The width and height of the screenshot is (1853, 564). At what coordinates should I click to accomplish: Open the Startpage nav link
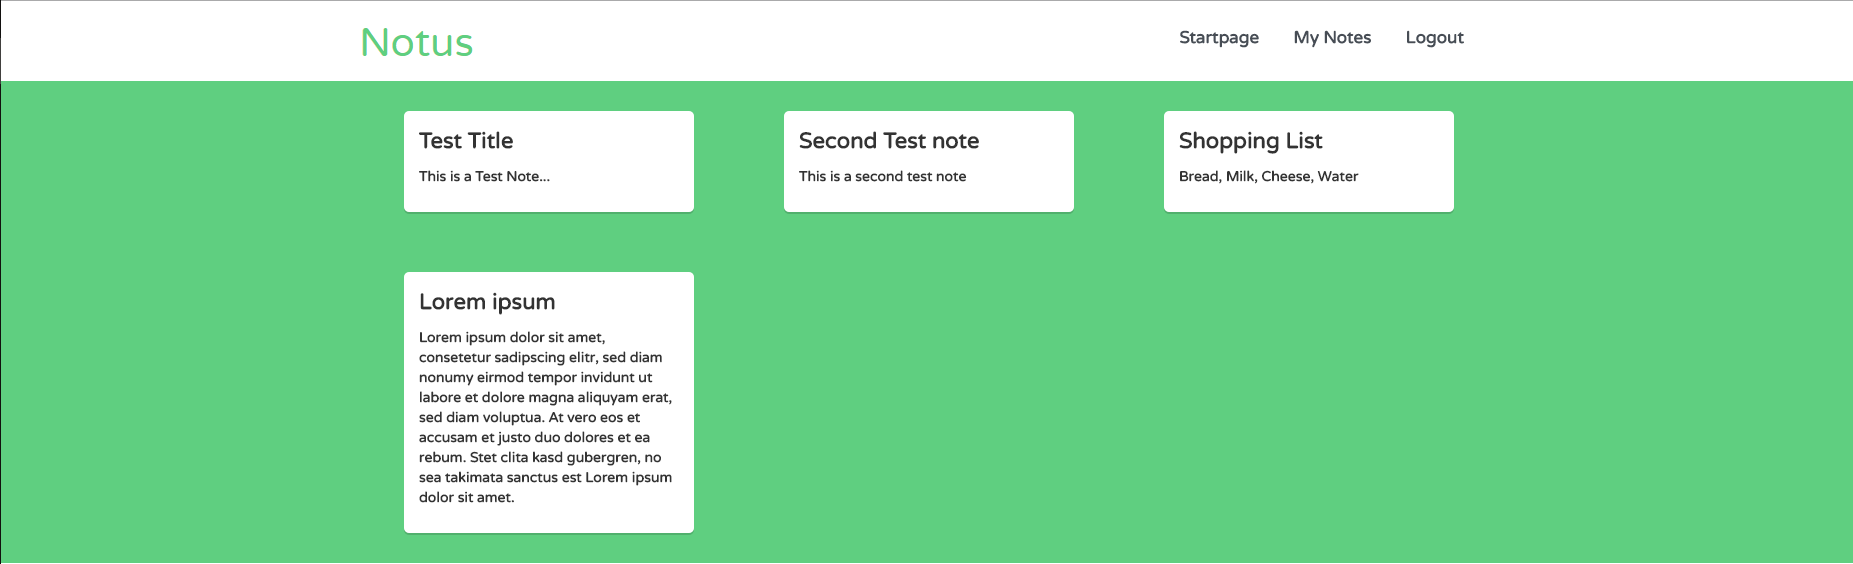click(1218, 38)
